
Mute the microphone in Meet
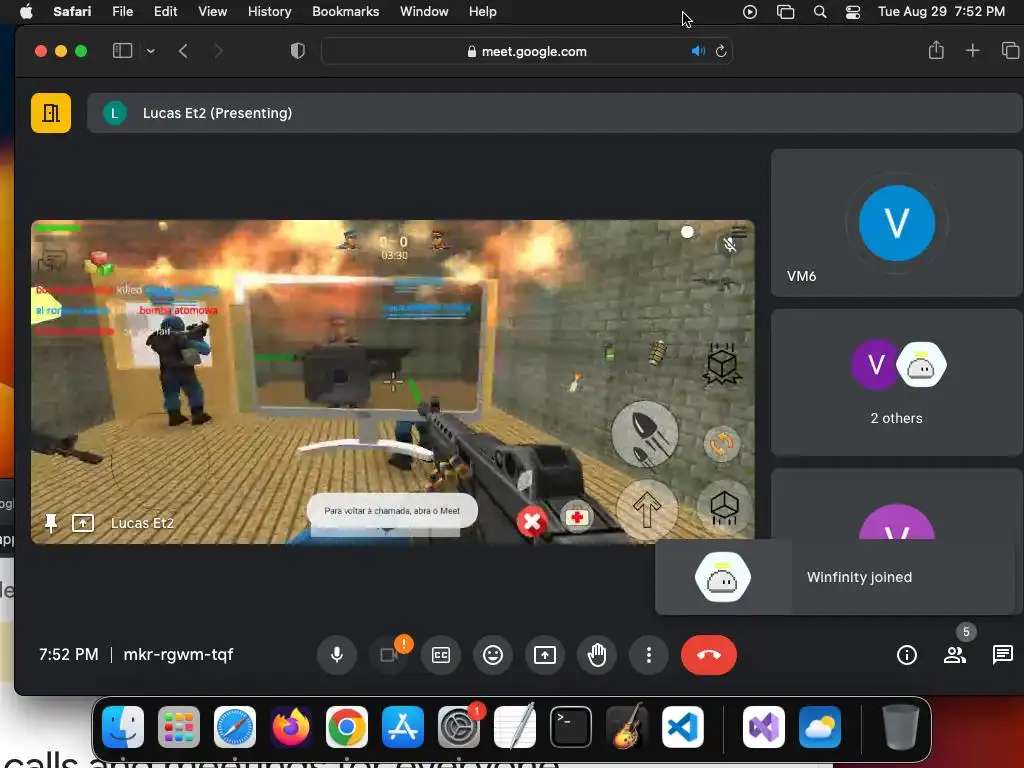coord(337,654)
